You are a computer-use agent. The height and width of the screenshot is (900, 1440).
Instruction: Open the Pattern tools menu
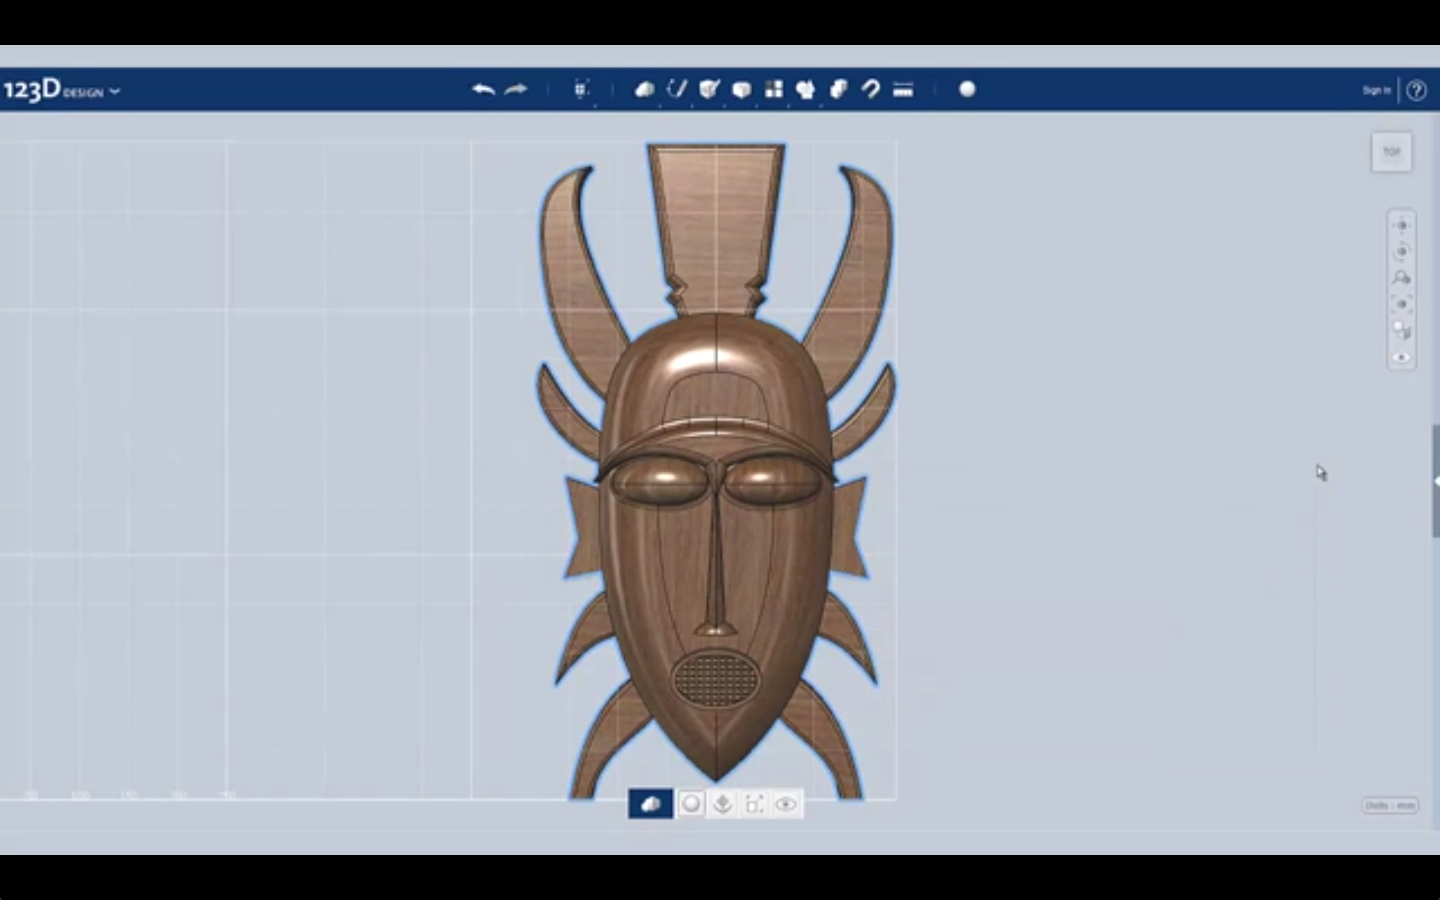tap(774, 89)
